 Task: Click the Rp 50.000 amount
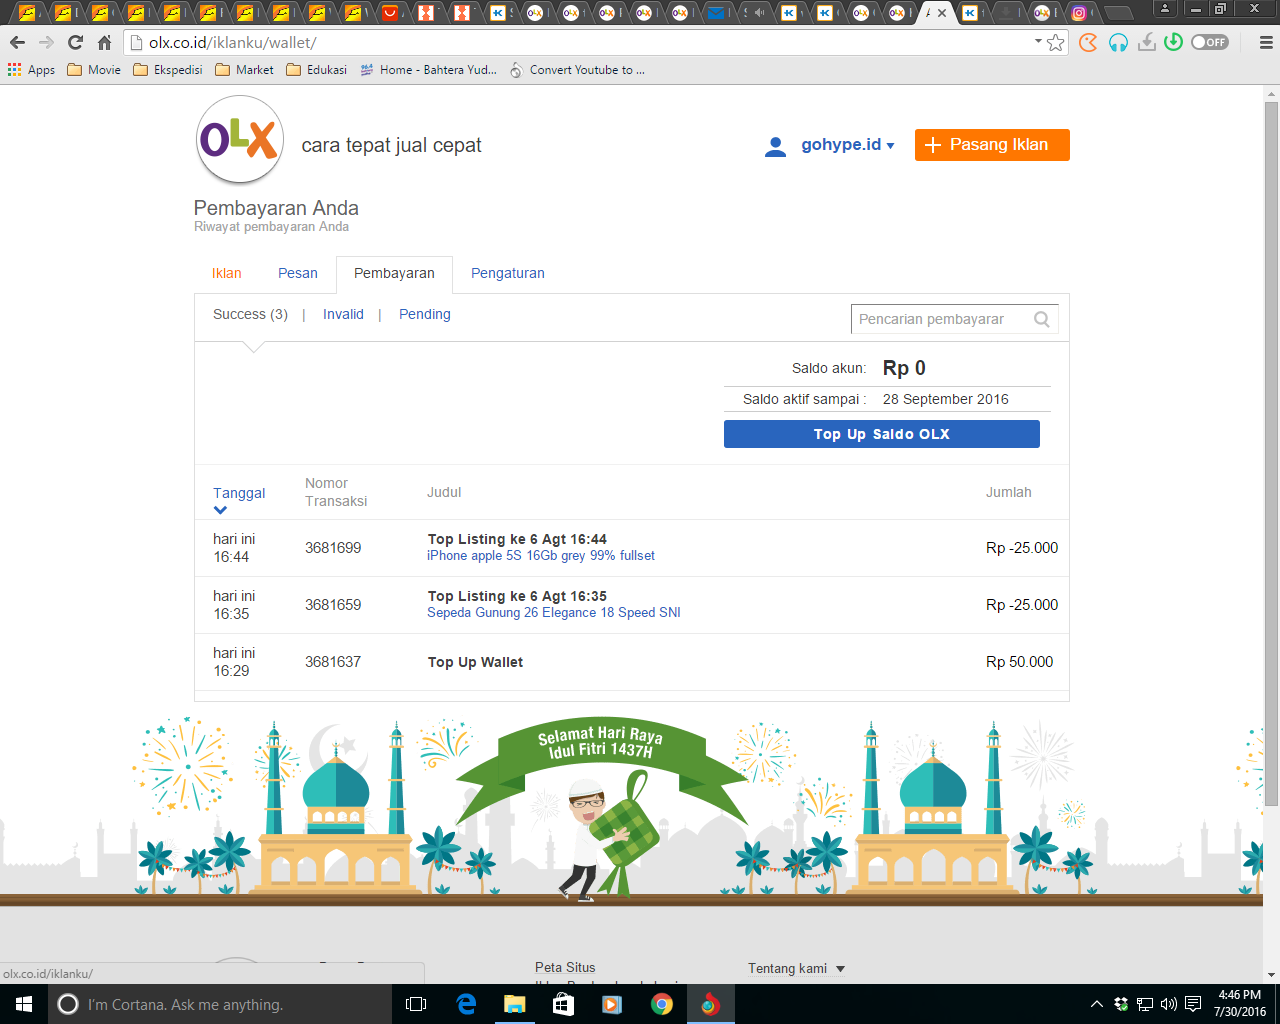pos(1019,662)
